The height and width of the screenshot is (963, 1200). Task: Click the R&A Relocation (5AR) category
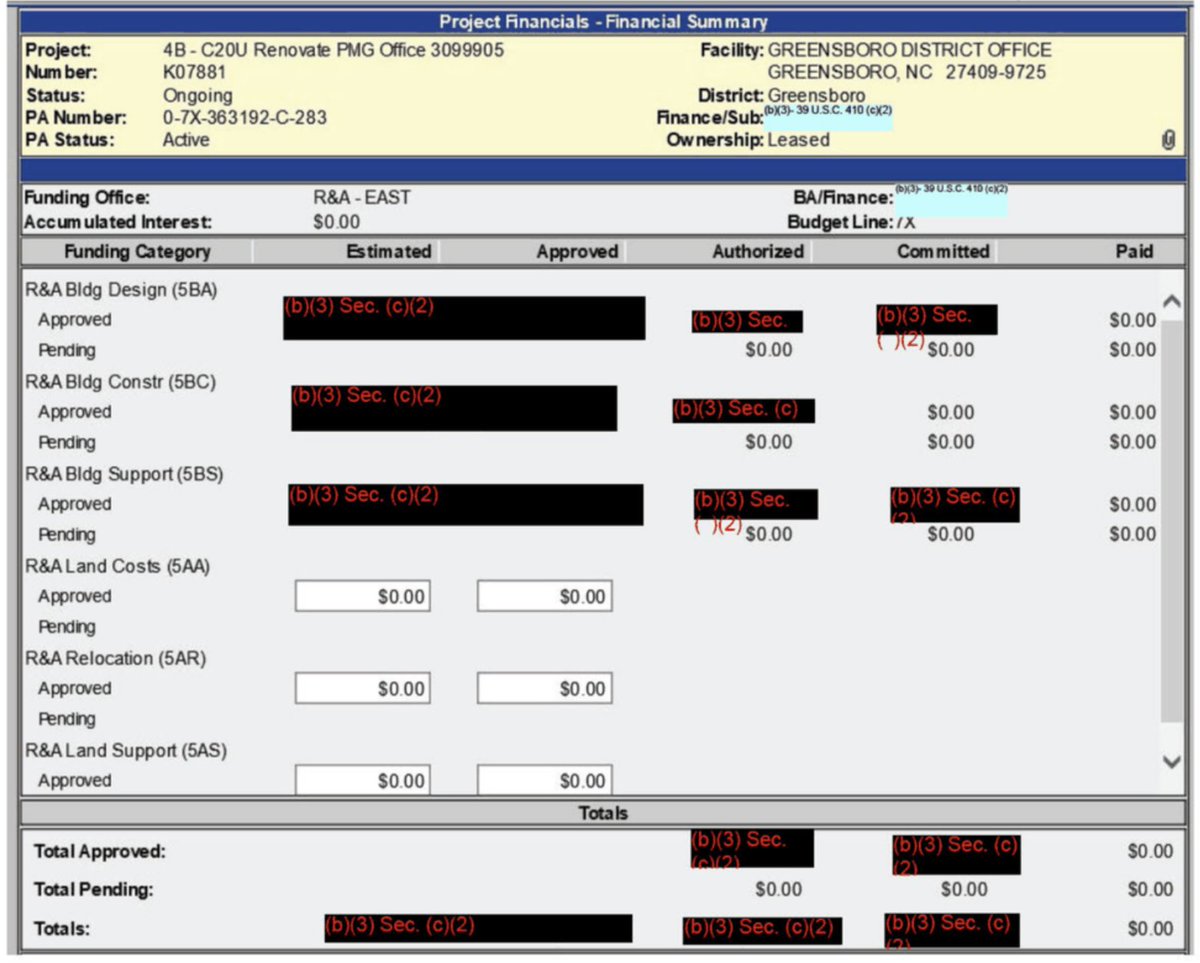(x=117, y=658)
